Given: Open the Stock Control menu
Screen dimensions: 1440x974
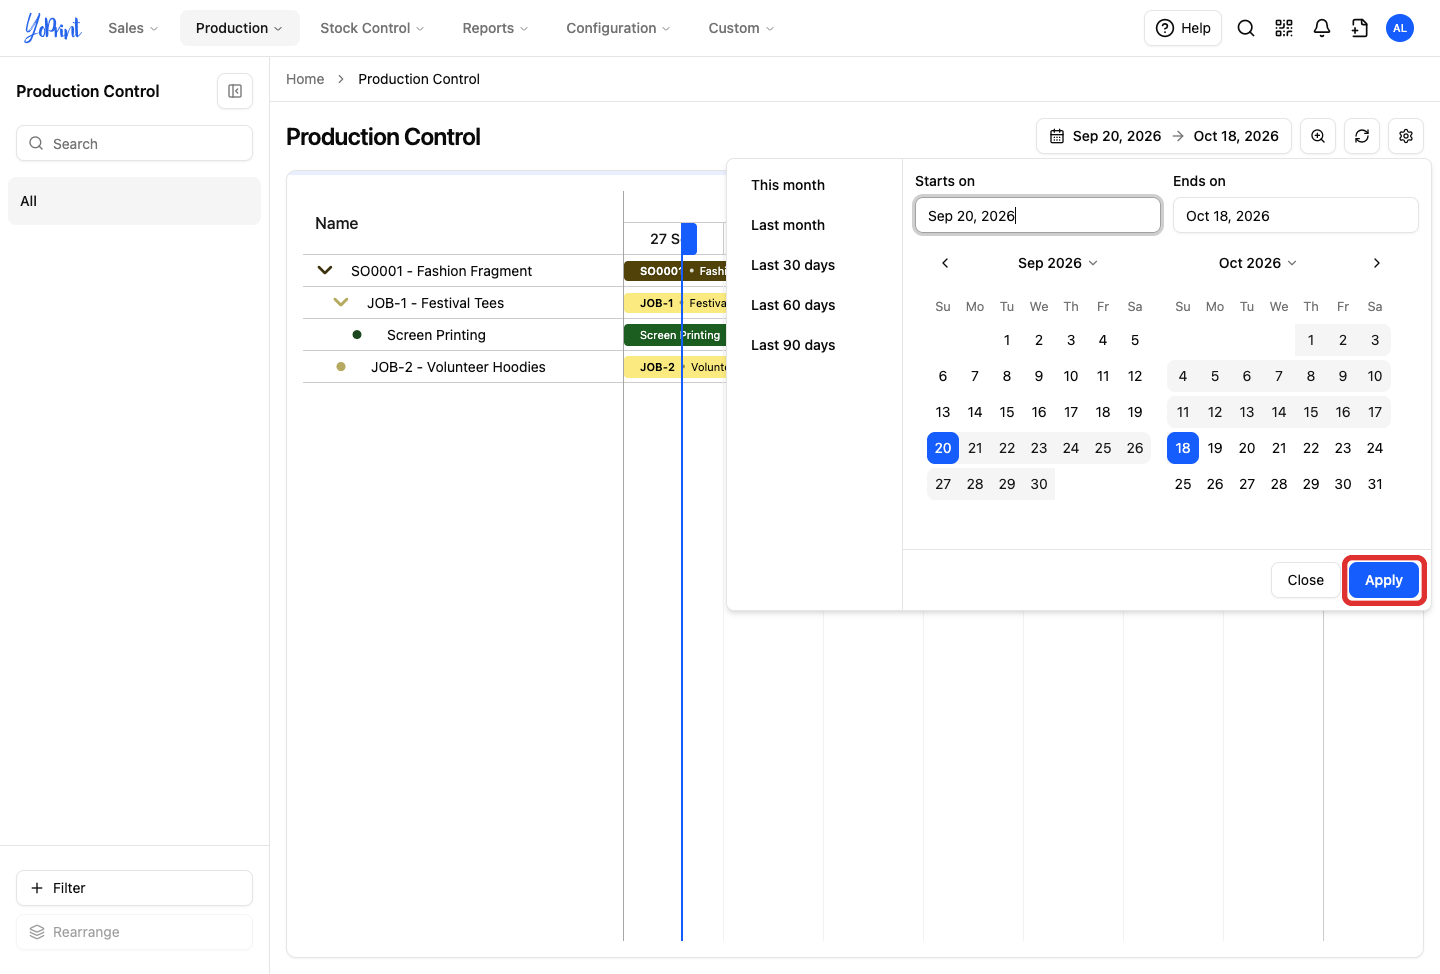Looking at the screenshot, I should pos(372,28).
